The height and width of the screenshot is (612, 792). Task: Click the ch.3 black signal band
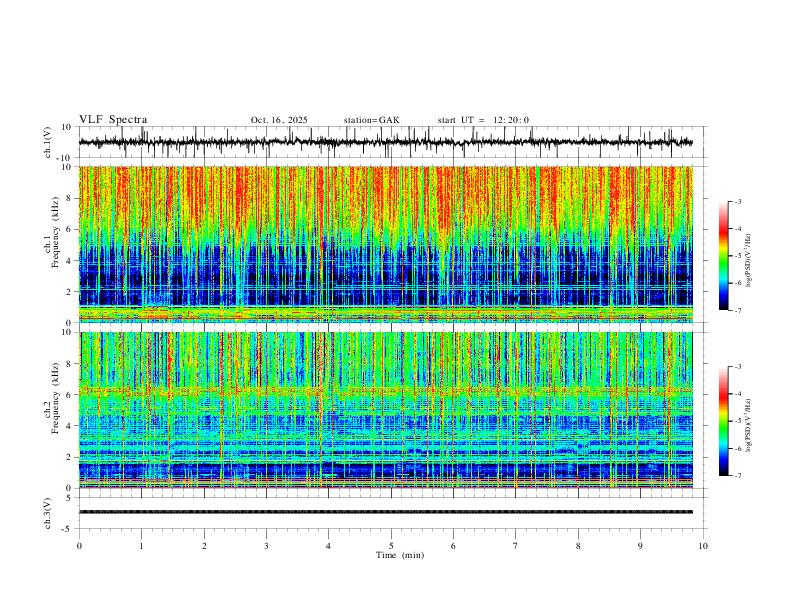[385, 512]
